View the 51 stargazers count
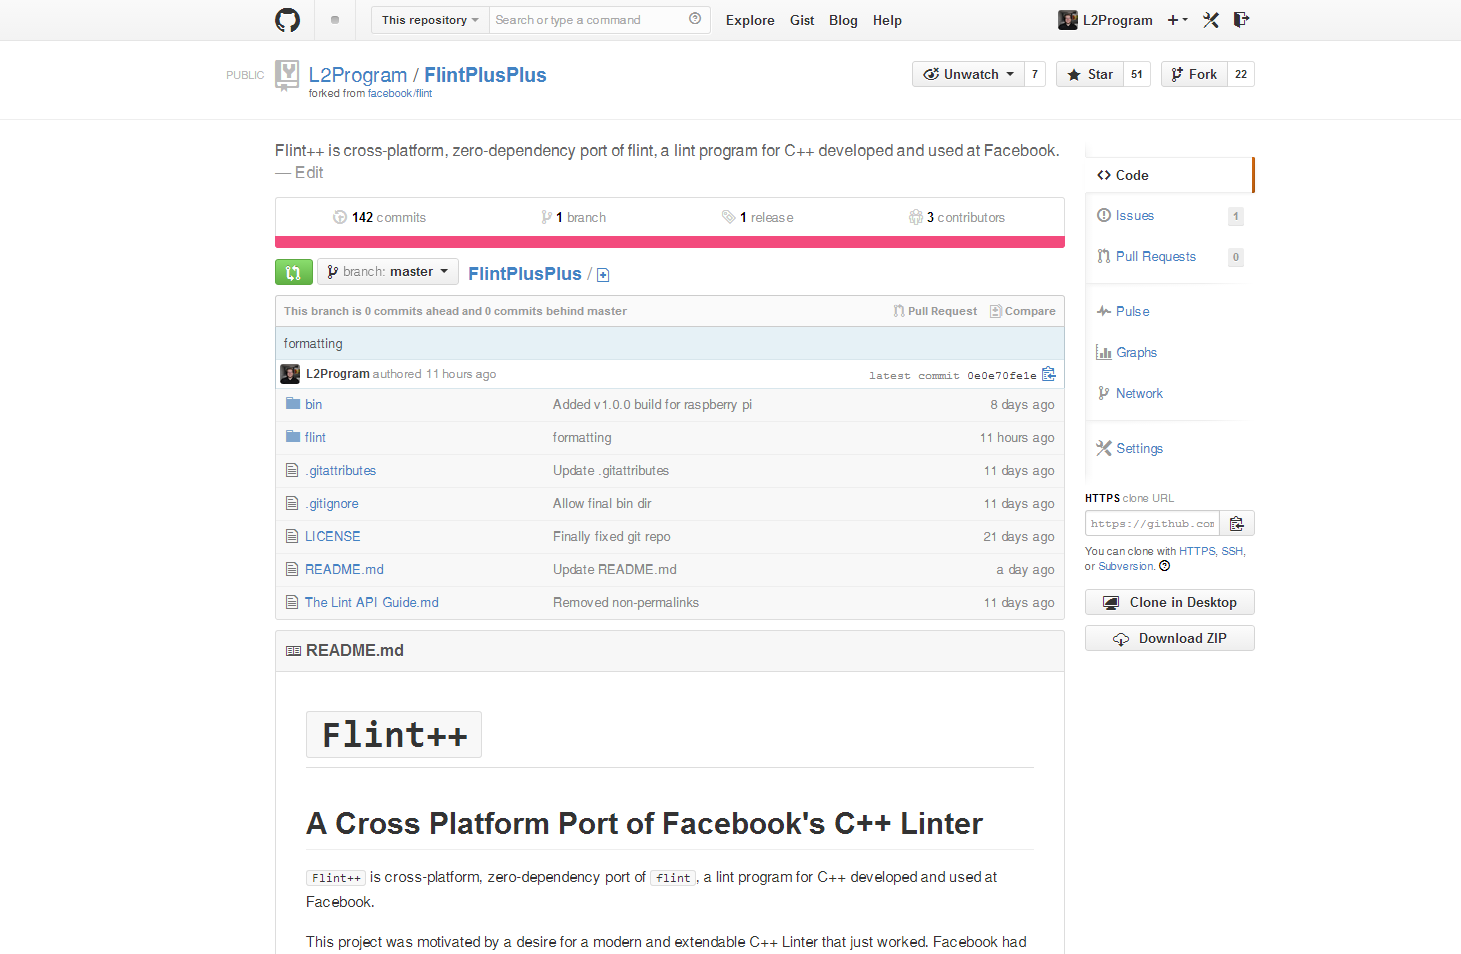This screenshot has width=1461, height=954. (1137, 74)
